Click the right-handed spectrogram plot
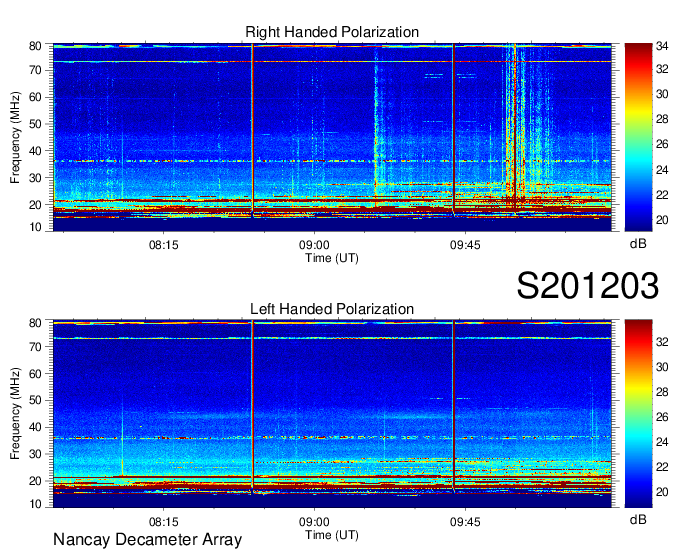This screenshot has width=680, height=552. coord(332,137)
